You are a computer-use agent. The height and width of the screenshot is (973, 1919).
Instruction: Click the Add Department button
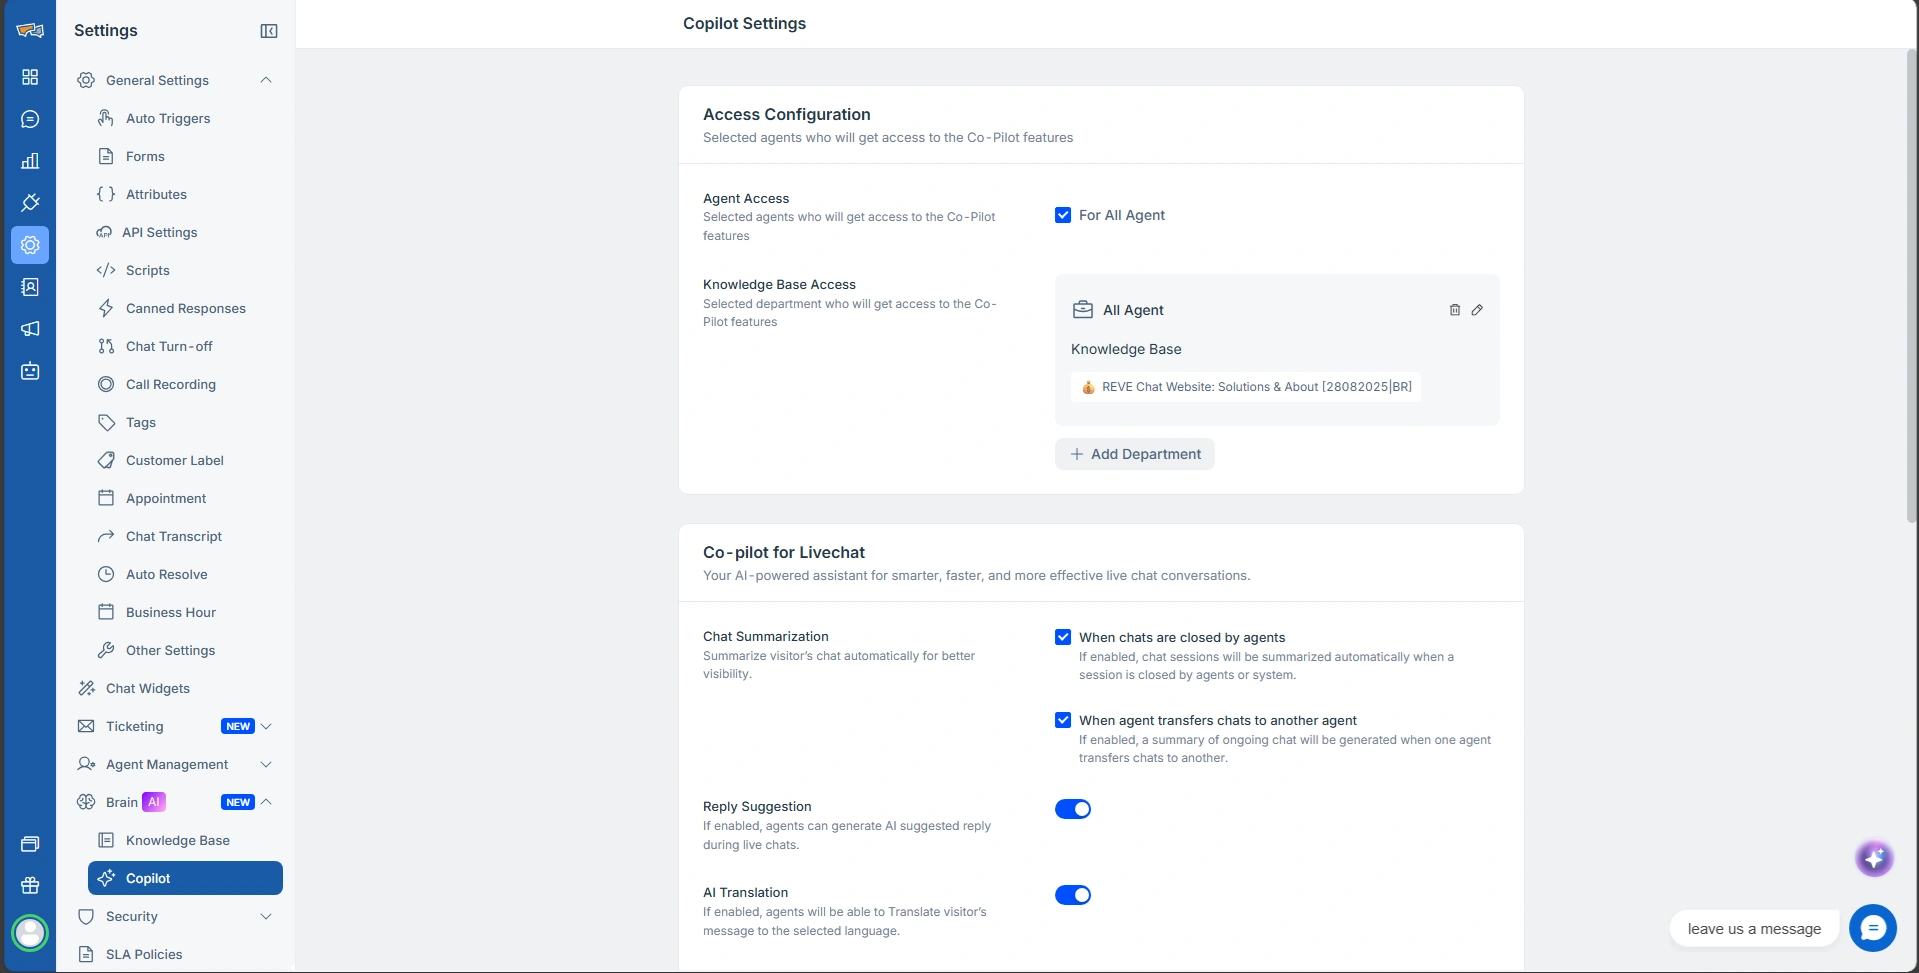(1134, 453)
